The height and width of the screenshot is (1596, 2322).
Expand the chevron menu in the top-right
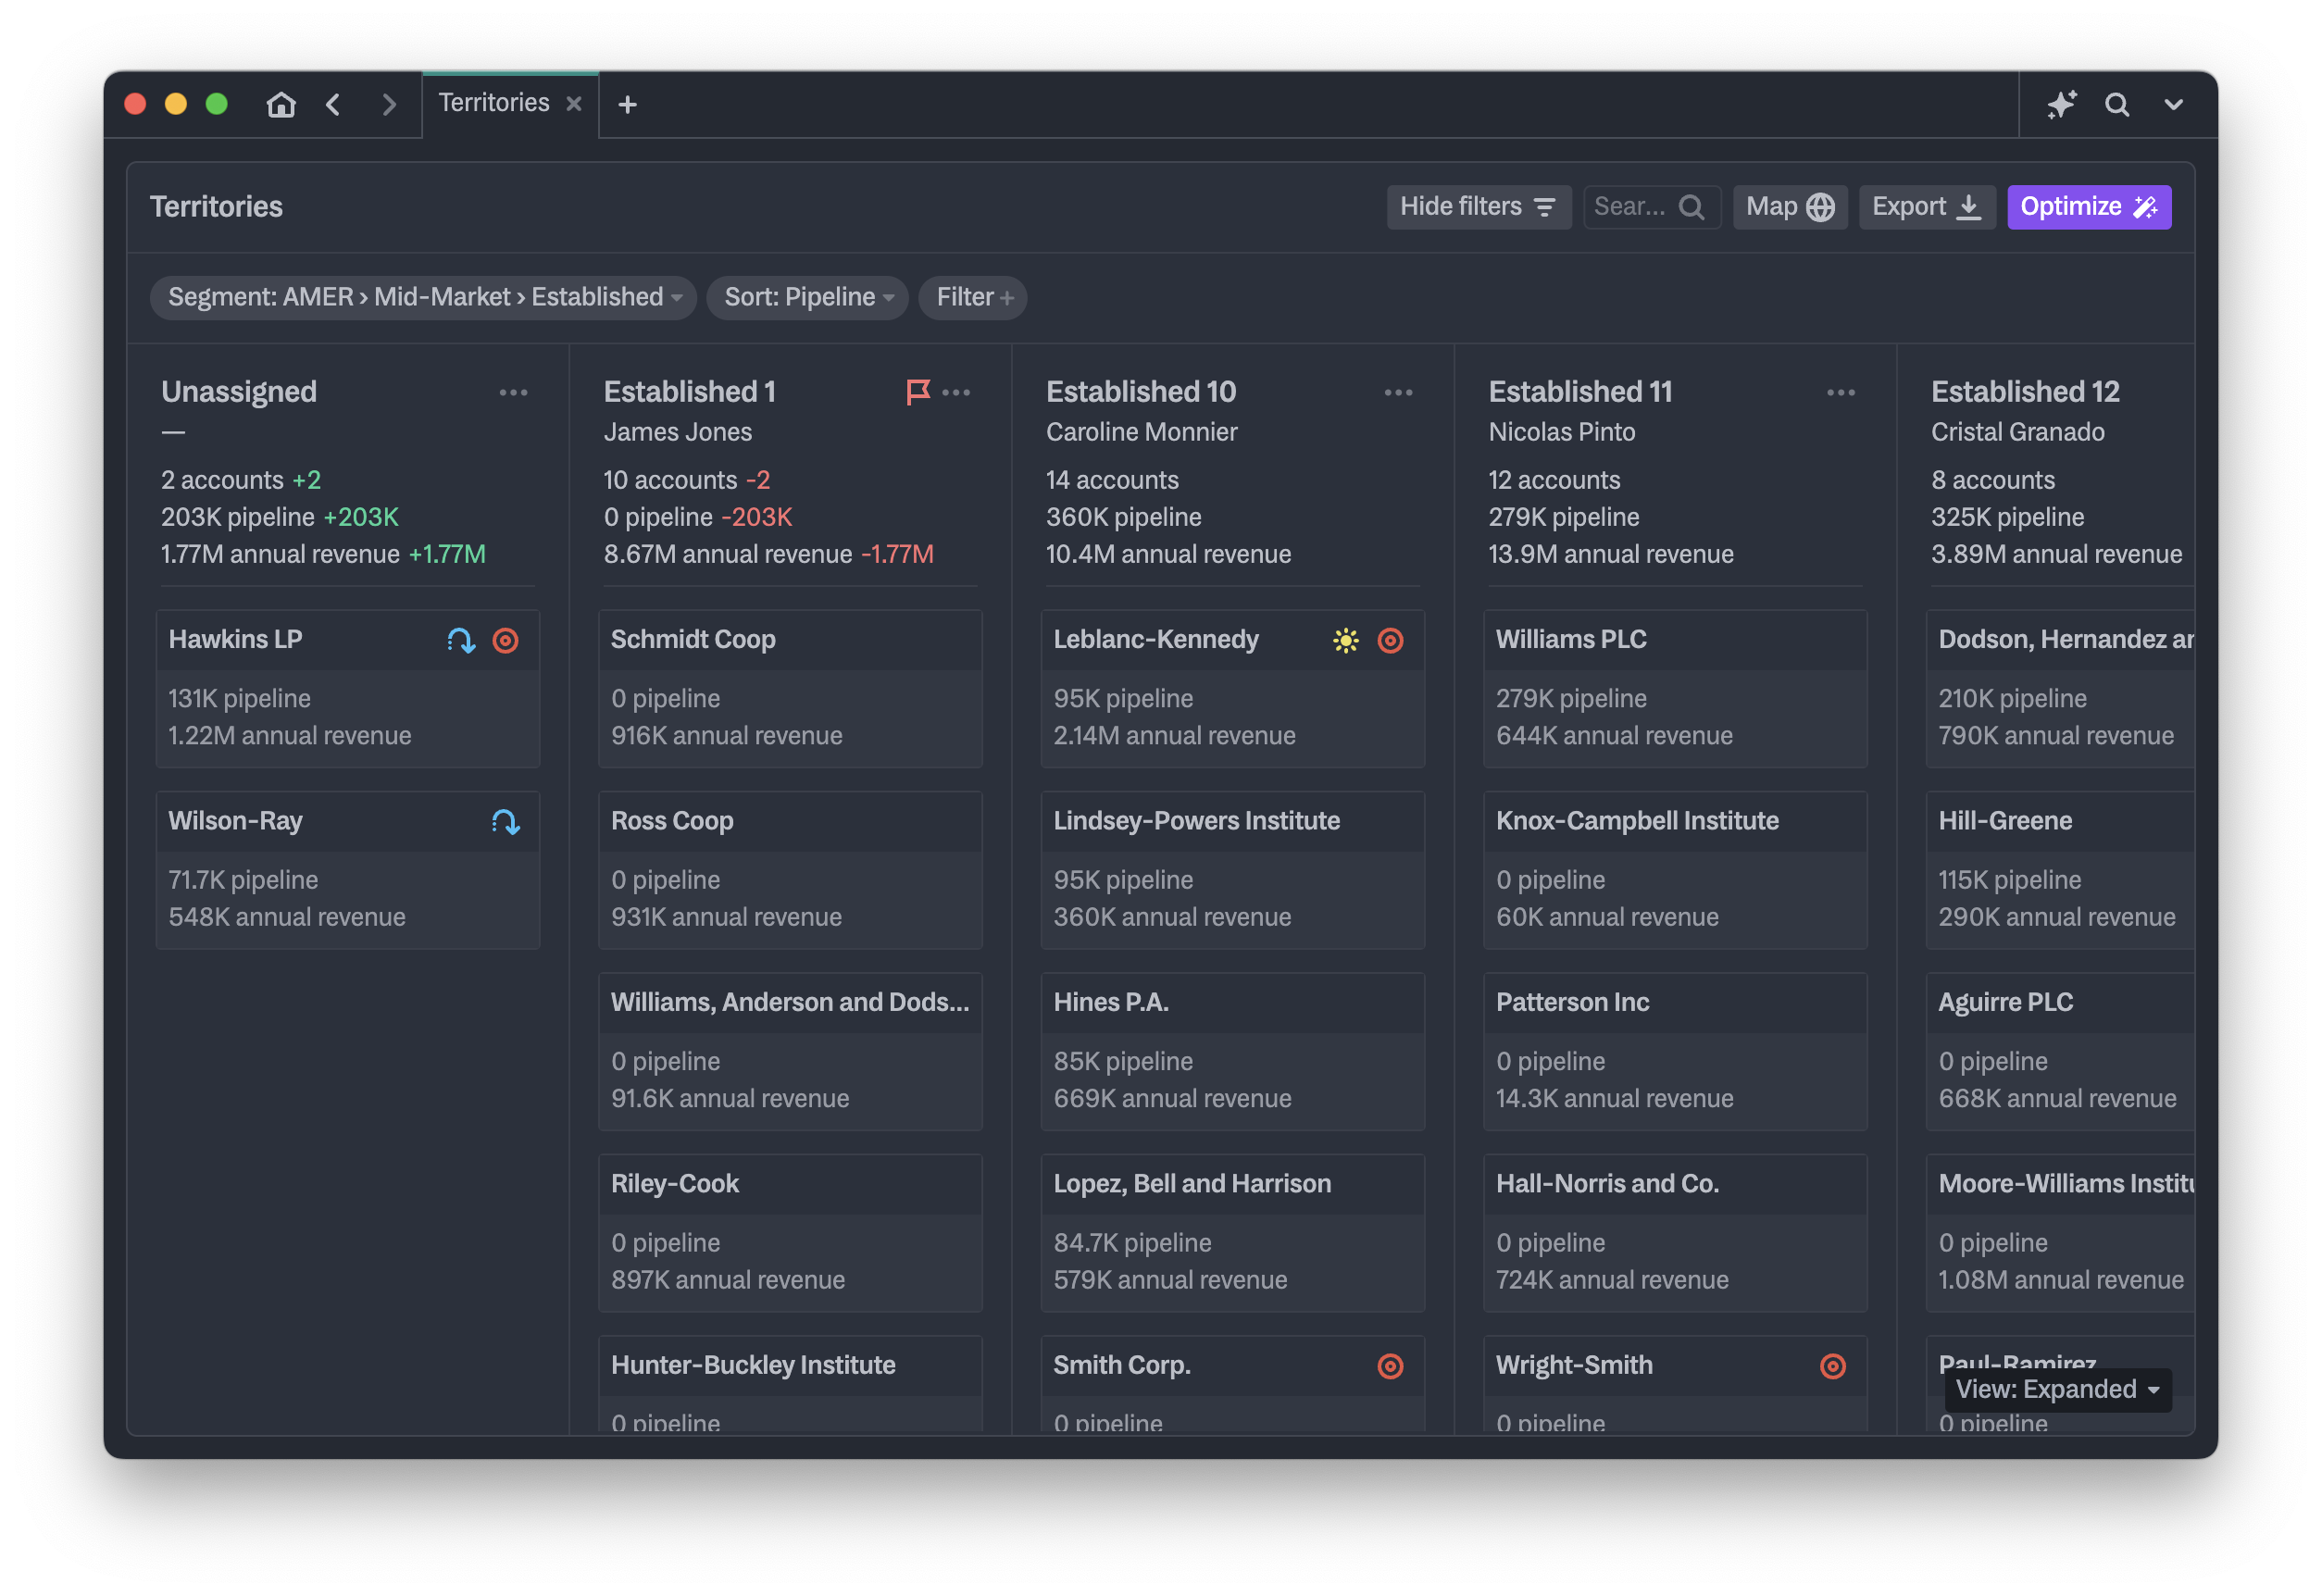(x=2173, y=104)
